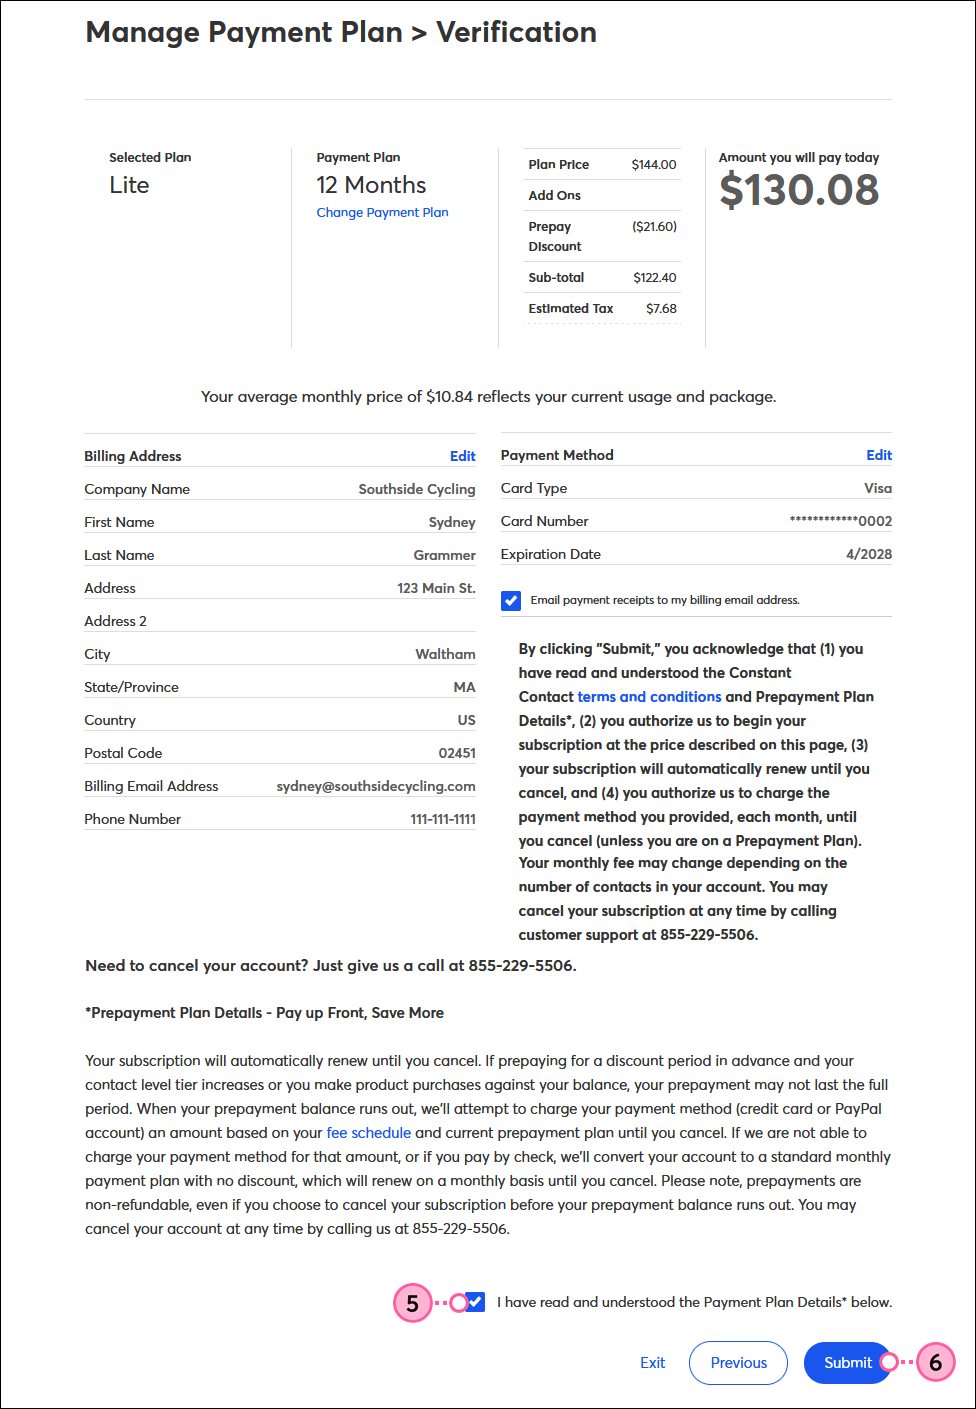Viewport: 976px width, 1409px height.
Task: Click the Sub-total $122.40 value
Action: point(655,278)
